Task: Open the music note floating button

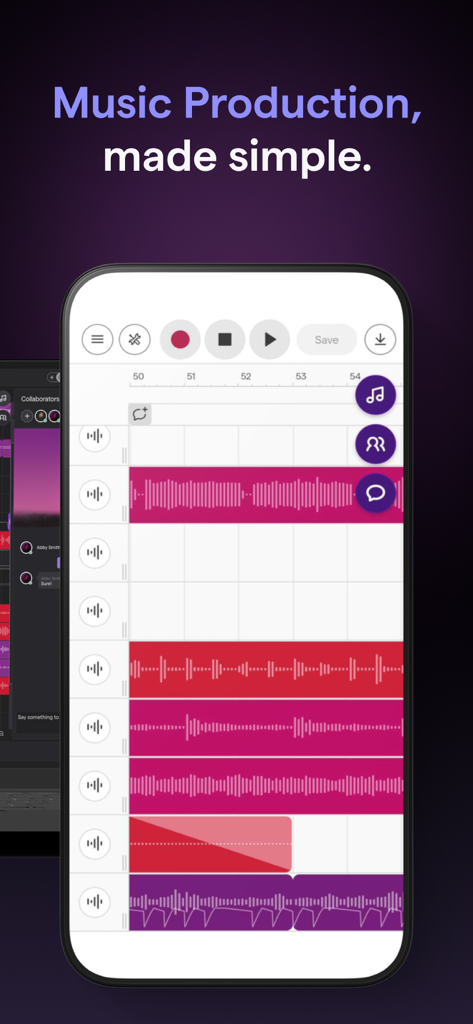Action: click(376, 395)
